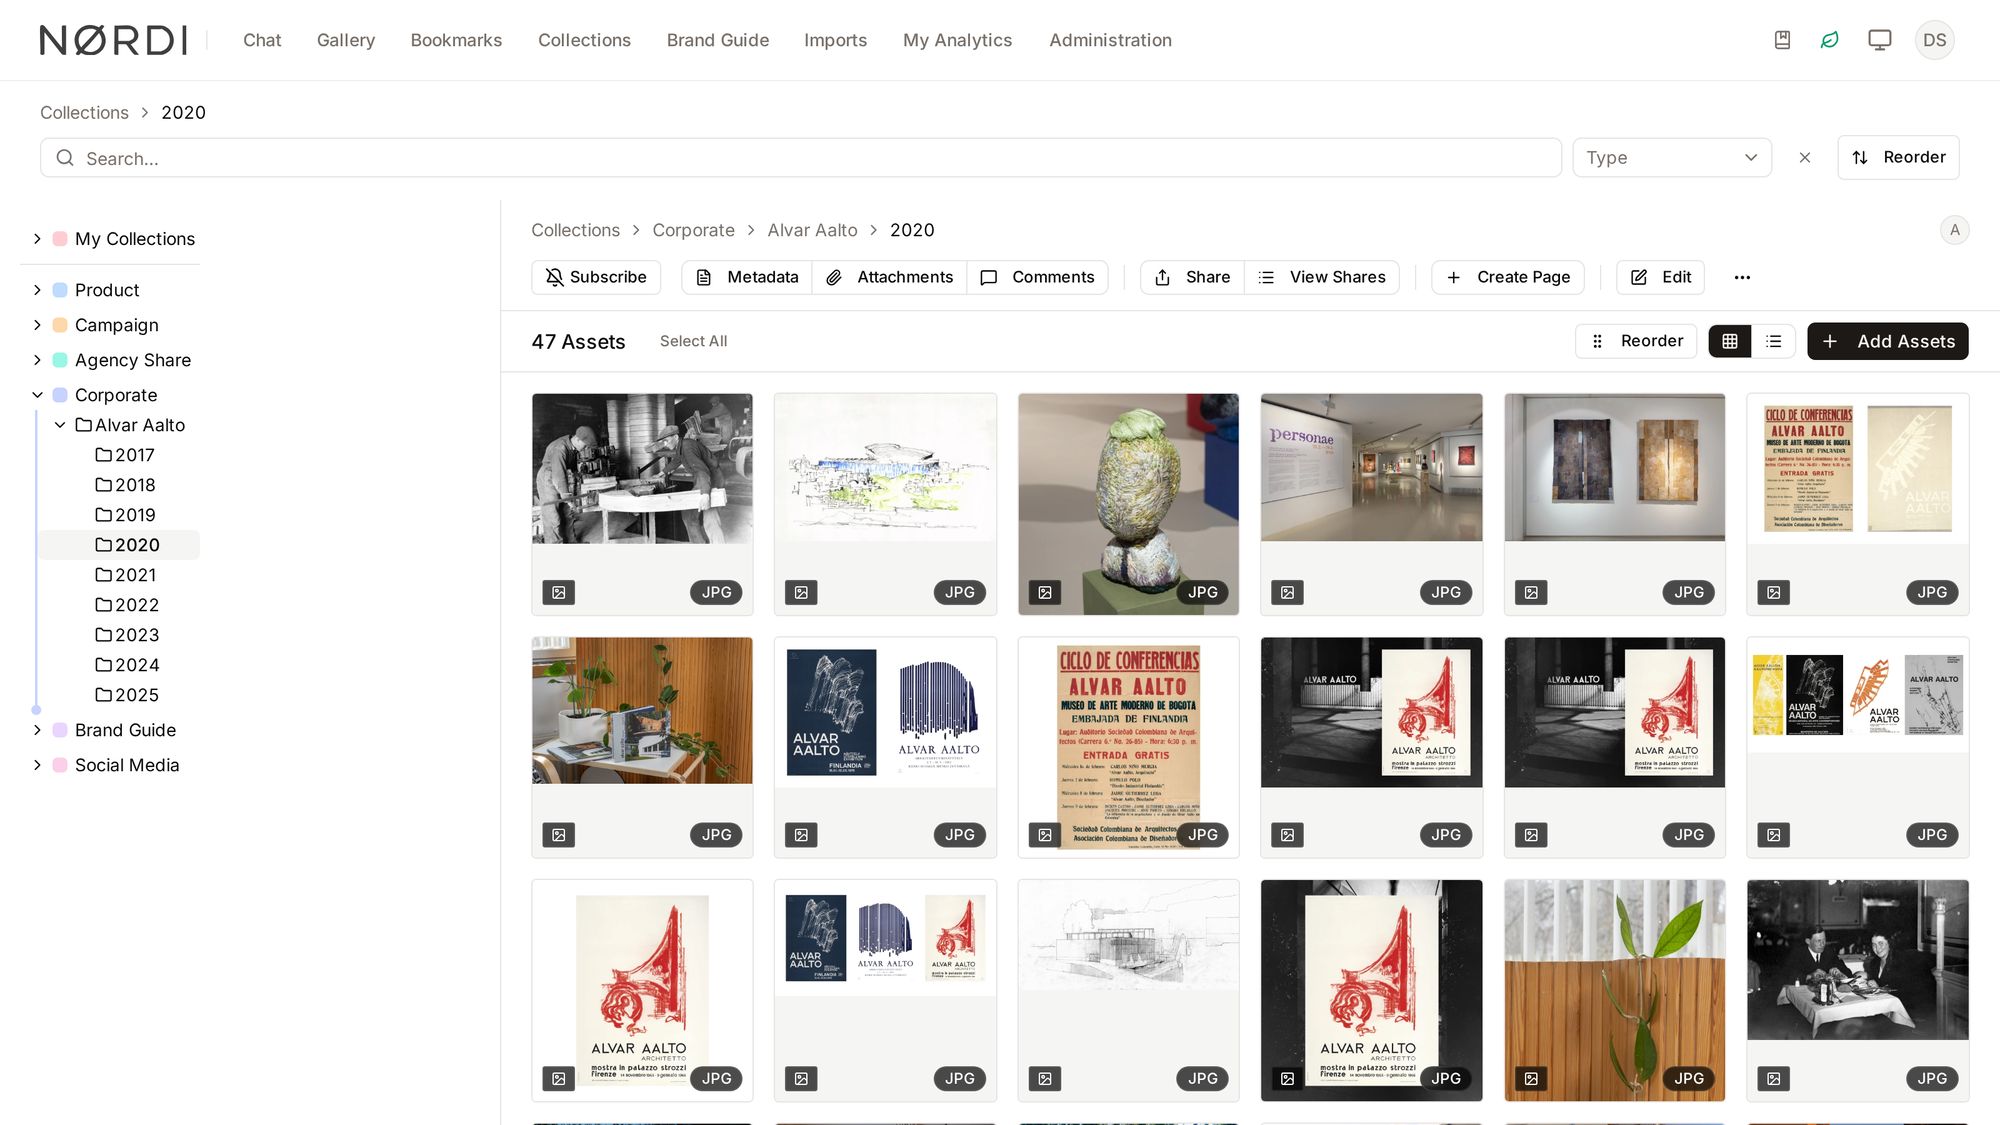Viewport: 2000px width, 1125px height.
Task: Click image icon on Personae gallery thumbnail
Action: (x=1288, y=592)
